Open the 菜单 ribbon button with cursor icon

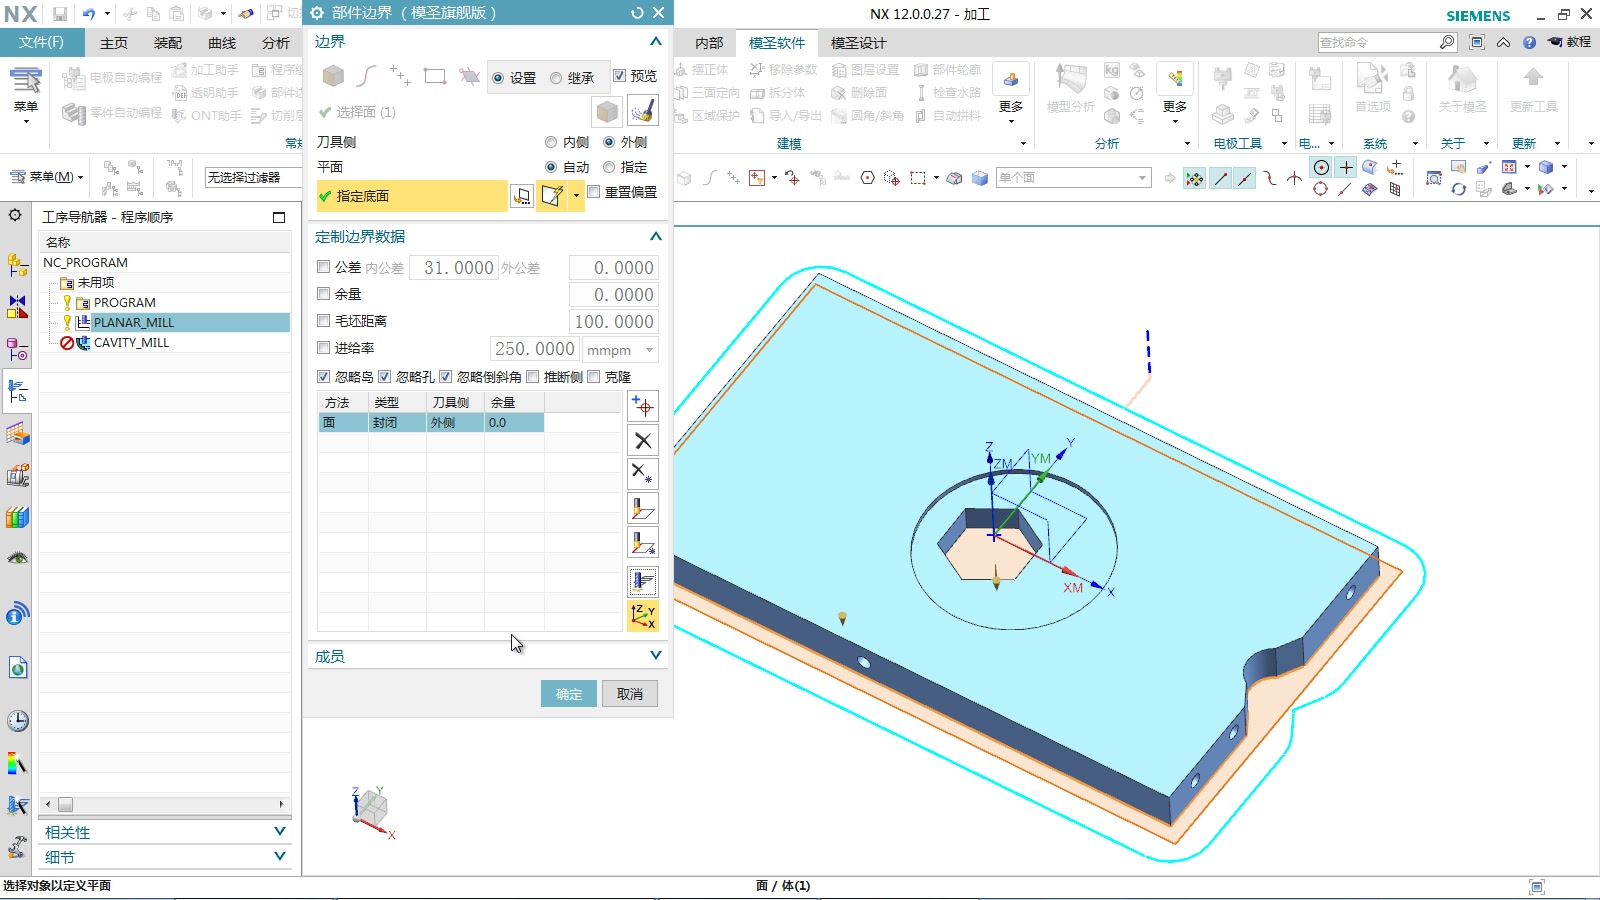pyautogui.click(x=26, y=93)
